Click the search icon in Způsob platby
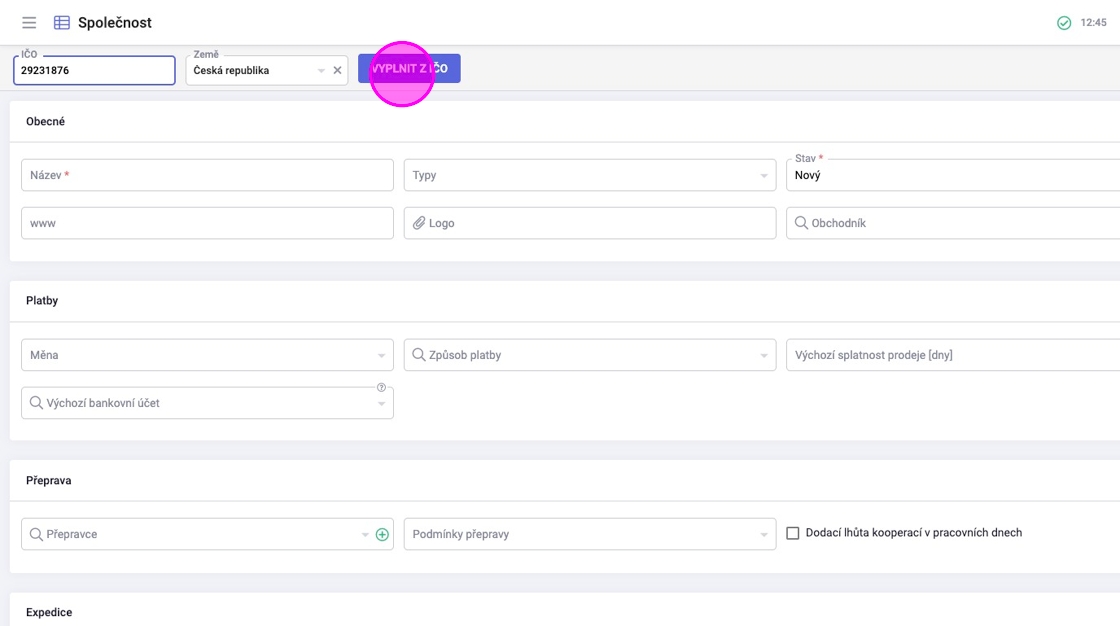The width and height of the screenshot is (1120, 626). tap(419, 355)
